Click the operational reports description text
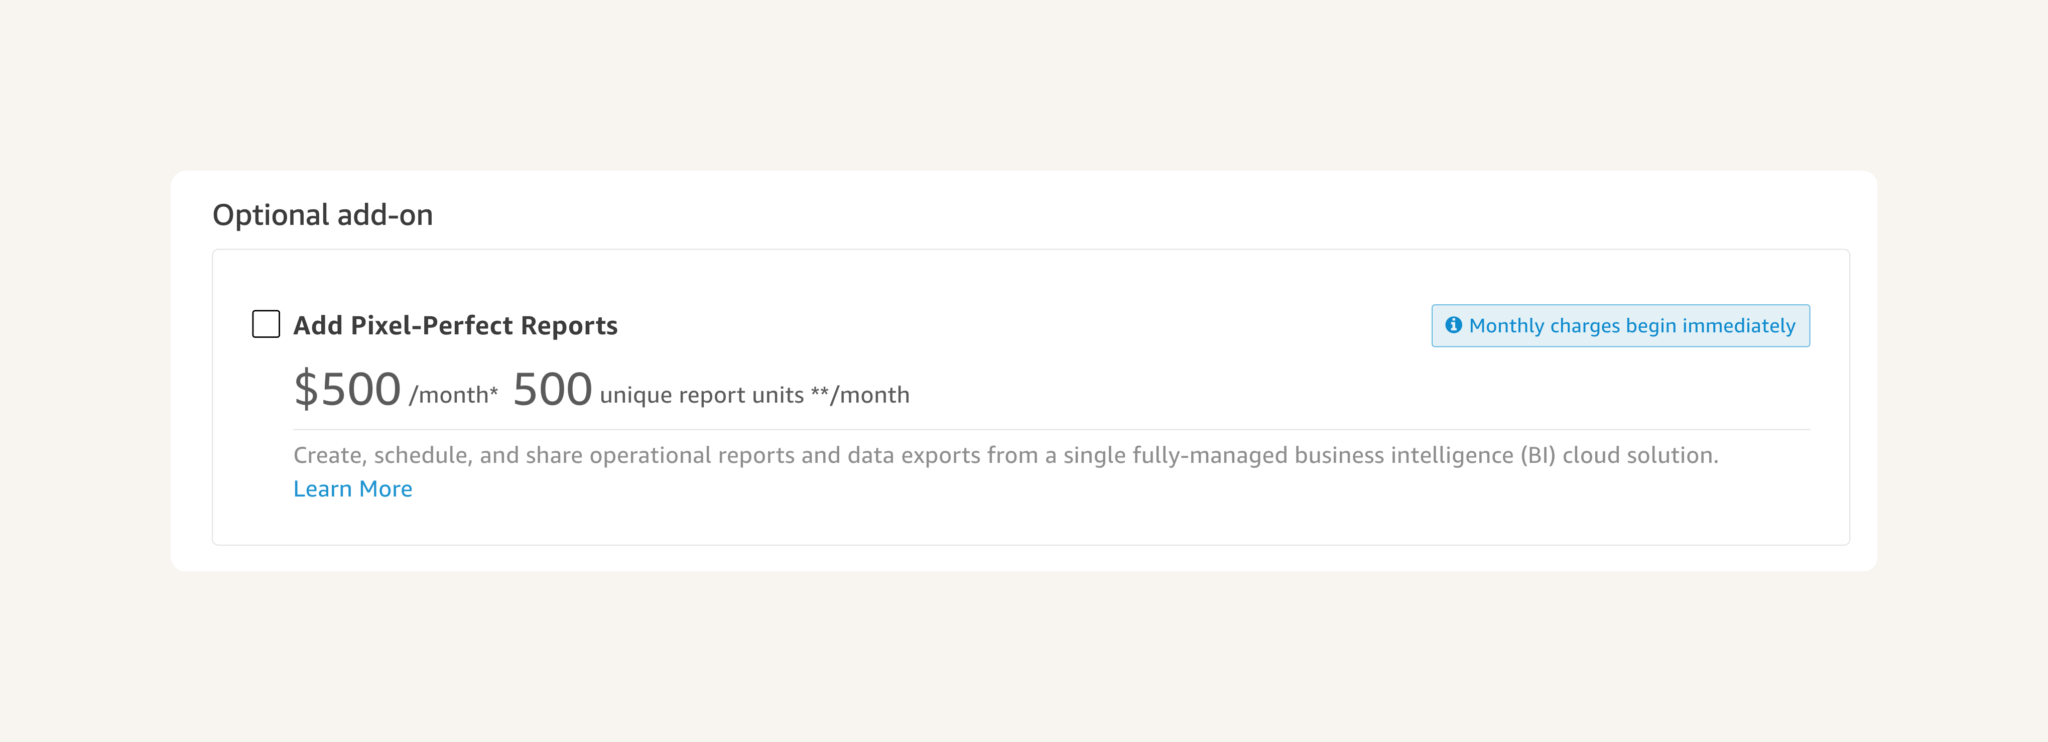The height and width of the screenshot is (742, 2048). 1005,455
